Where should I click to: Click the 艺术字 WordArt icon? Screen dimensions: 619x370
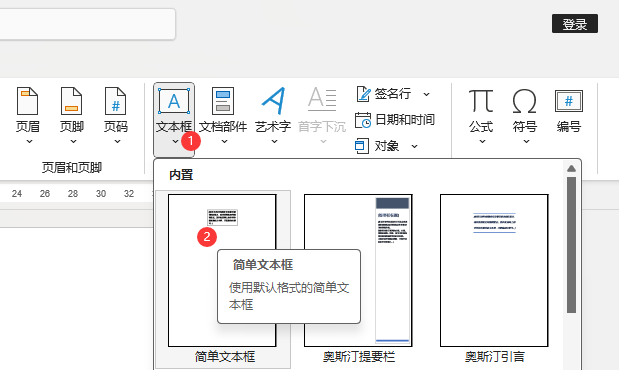click(x=273, y=101)
